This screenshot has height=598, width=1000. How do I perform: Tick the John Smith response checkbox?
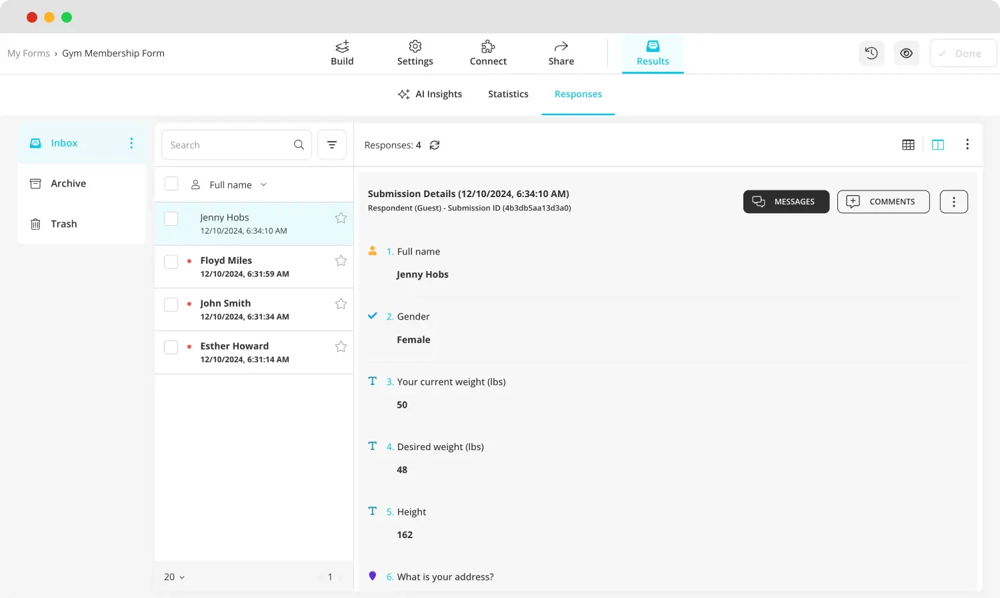click(x=171, y=305)
